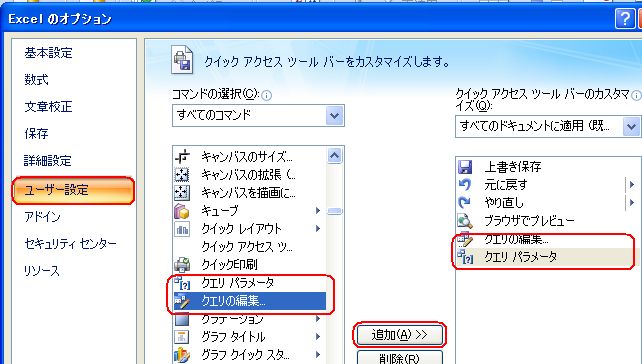Click the command list scrollbar thumb
This screenshot has width=642, height=364.
(335, 211)
